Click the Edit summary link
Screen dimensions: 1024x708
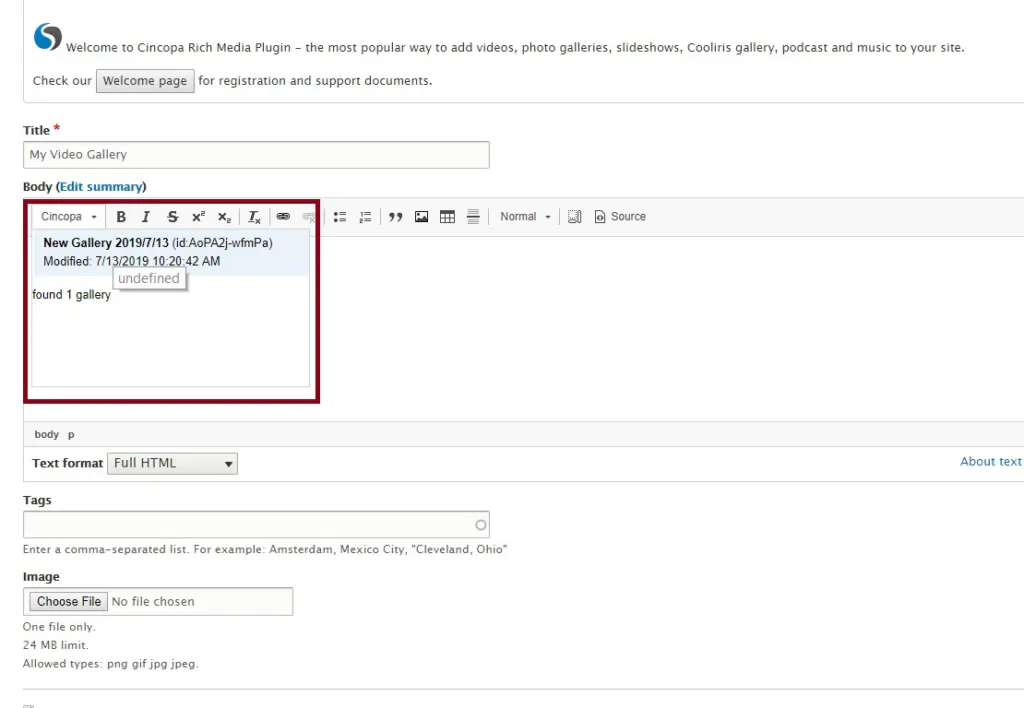[x=101, y=187]
